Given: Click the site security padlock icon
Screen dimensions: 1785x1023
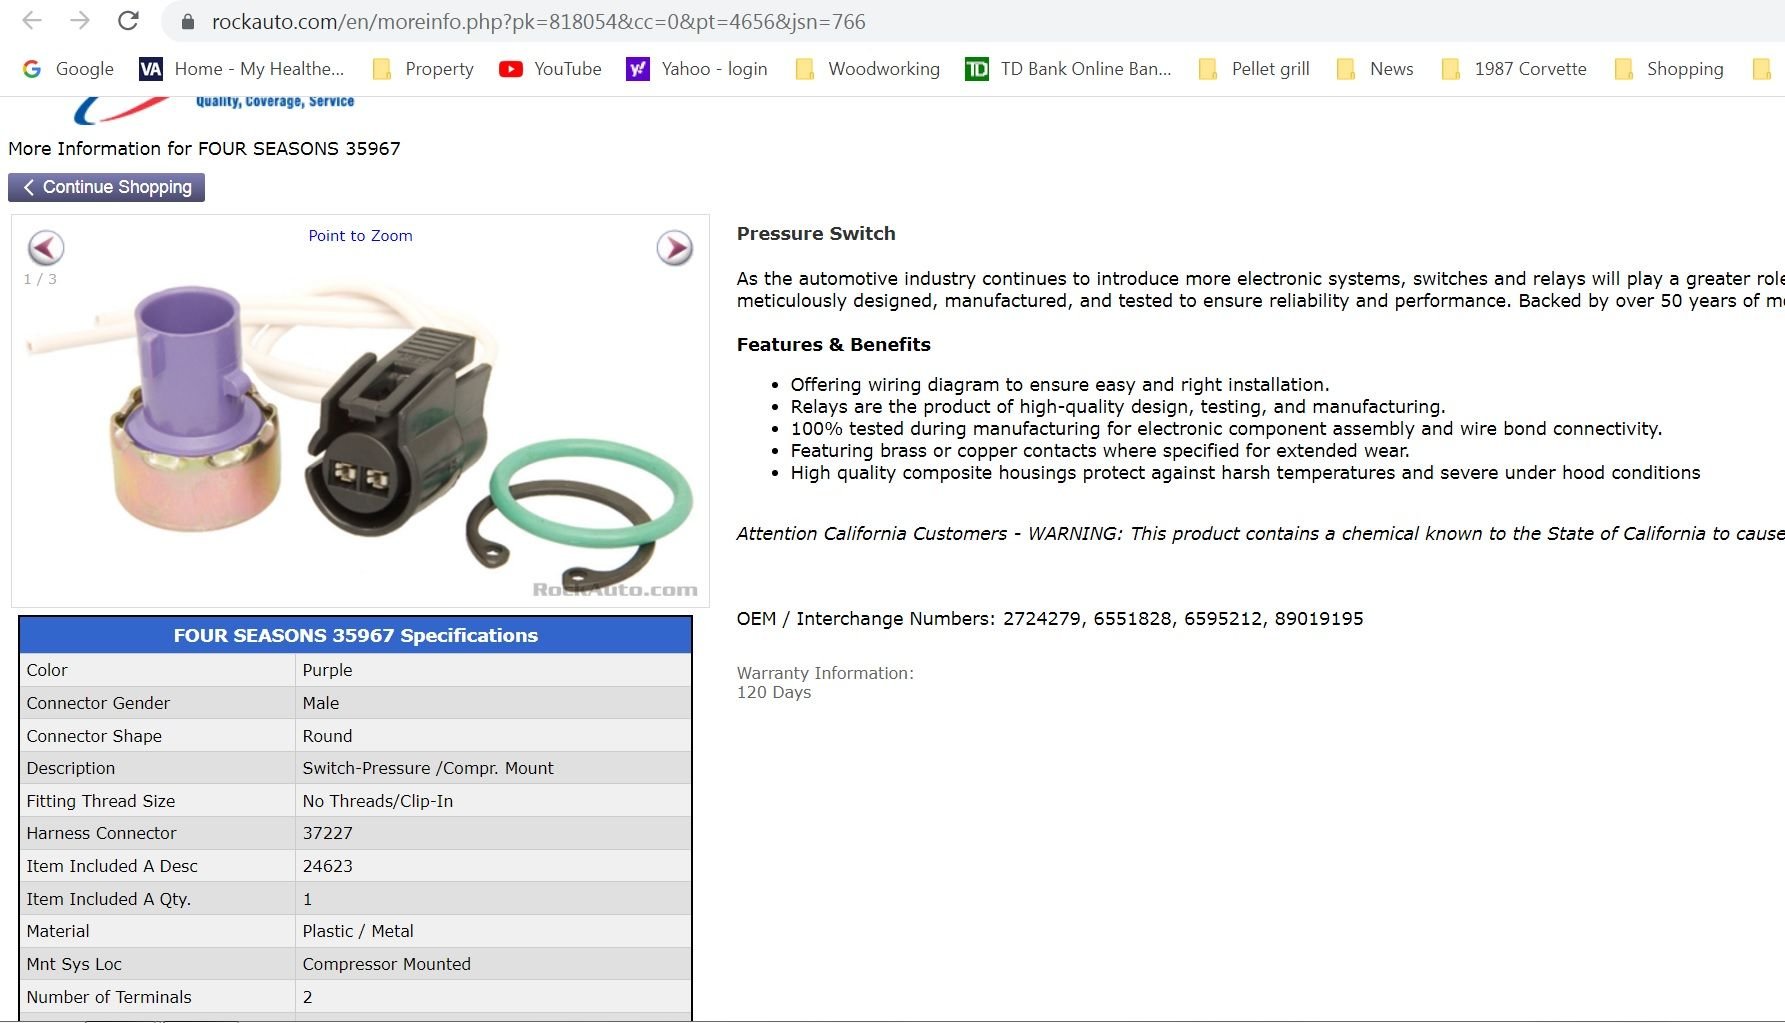Looking at the screenshot, I should click(186, 21).
